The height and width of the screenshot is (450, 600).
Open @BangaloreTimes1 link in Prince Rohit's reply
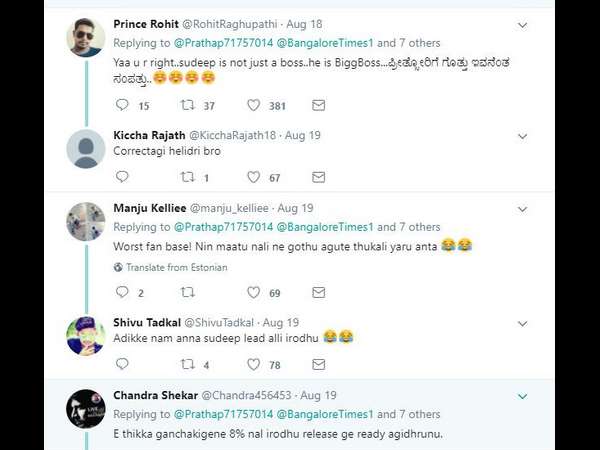(x=324, y=43)
